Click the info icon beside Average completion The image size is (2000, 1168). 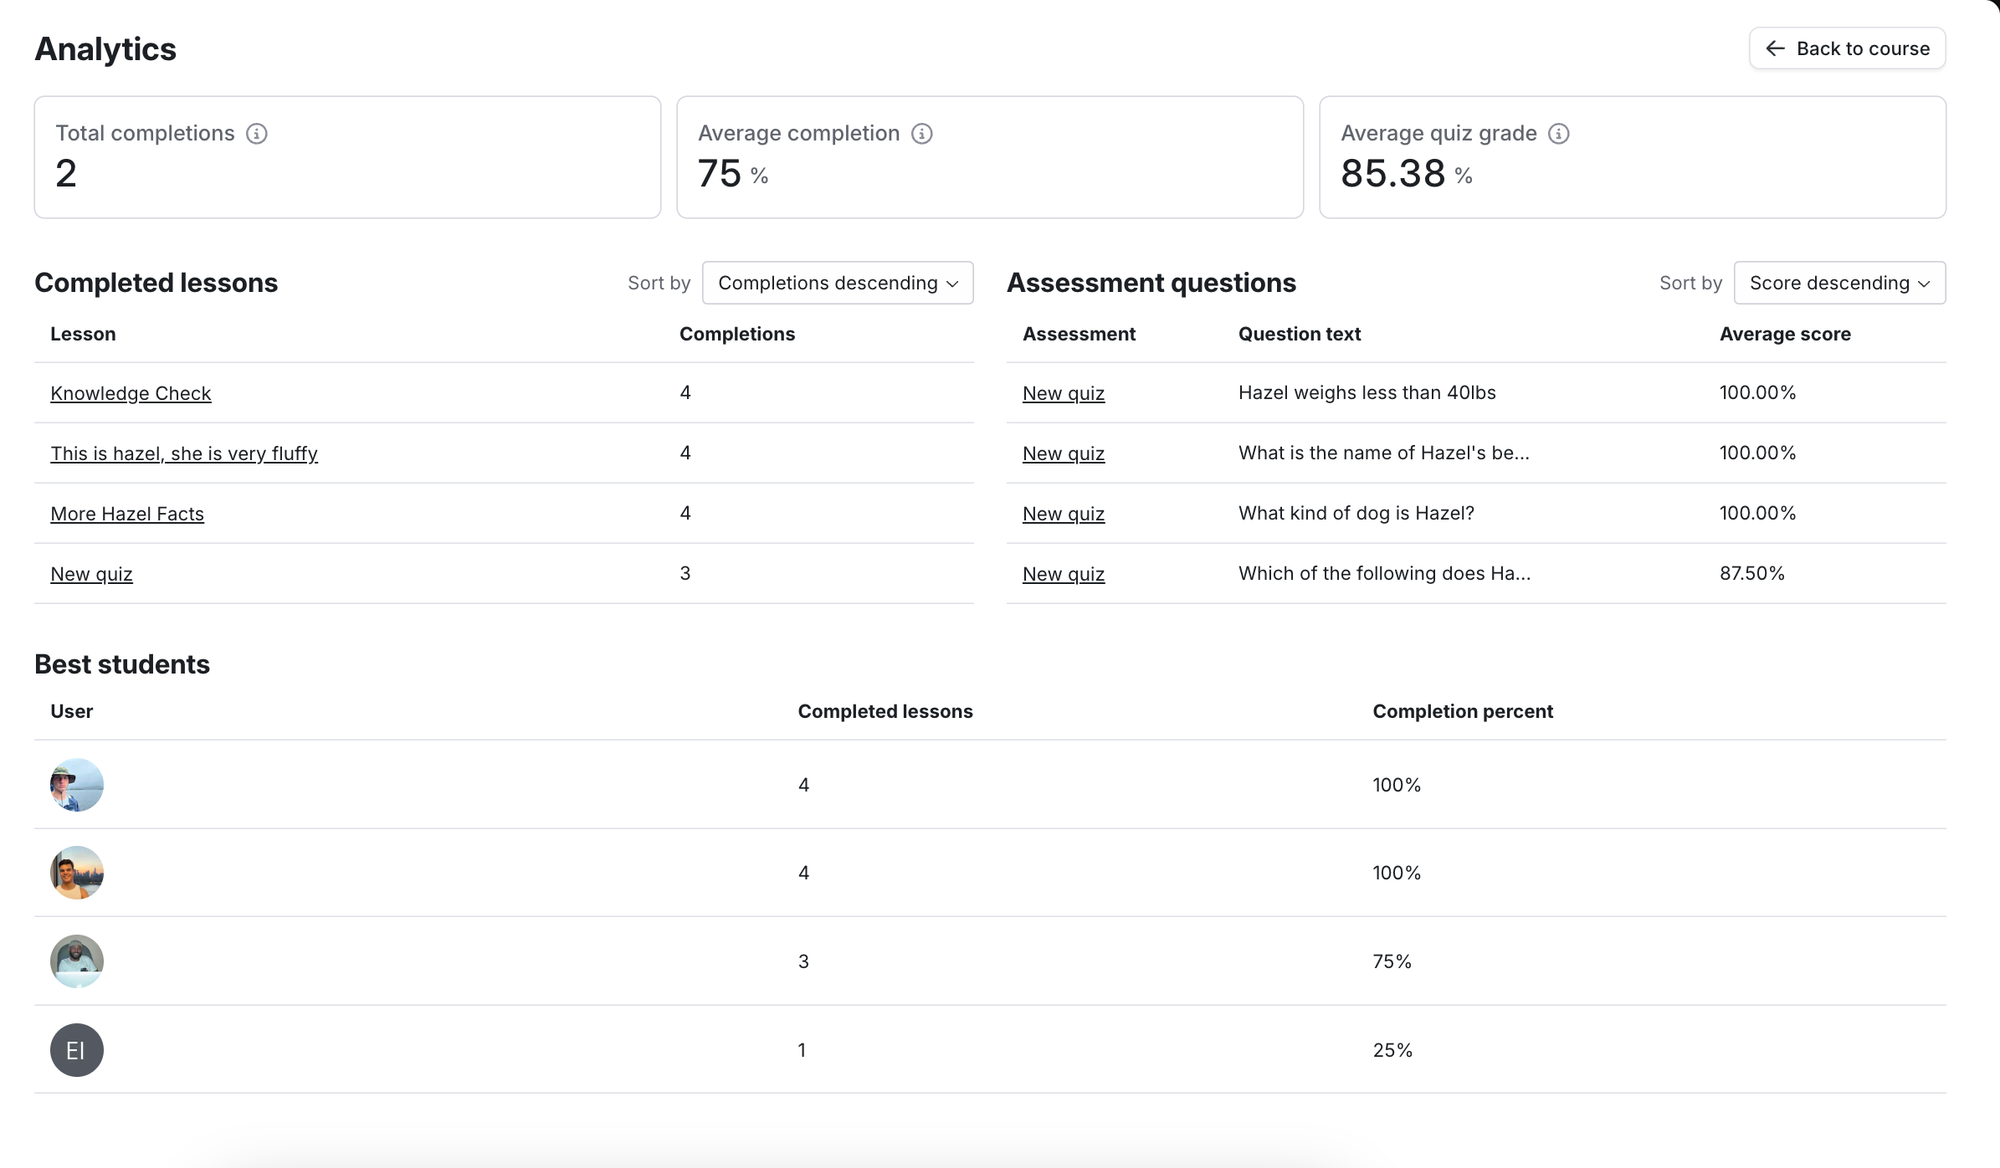click(x=921, y=133)
